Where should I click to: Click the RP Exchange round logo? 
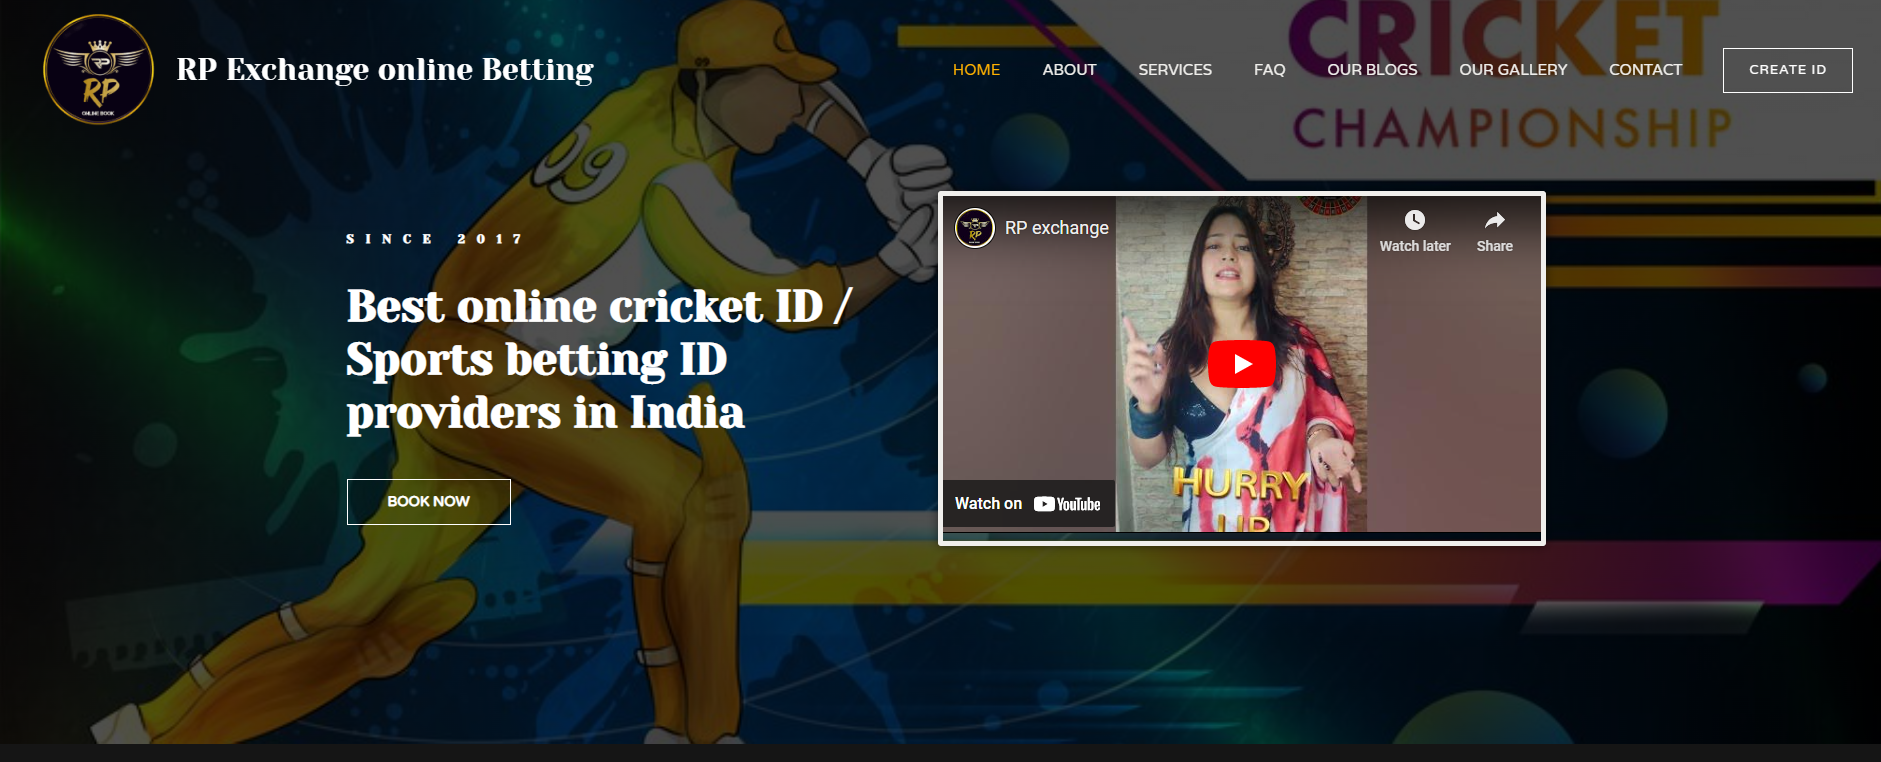pos(98,69)
